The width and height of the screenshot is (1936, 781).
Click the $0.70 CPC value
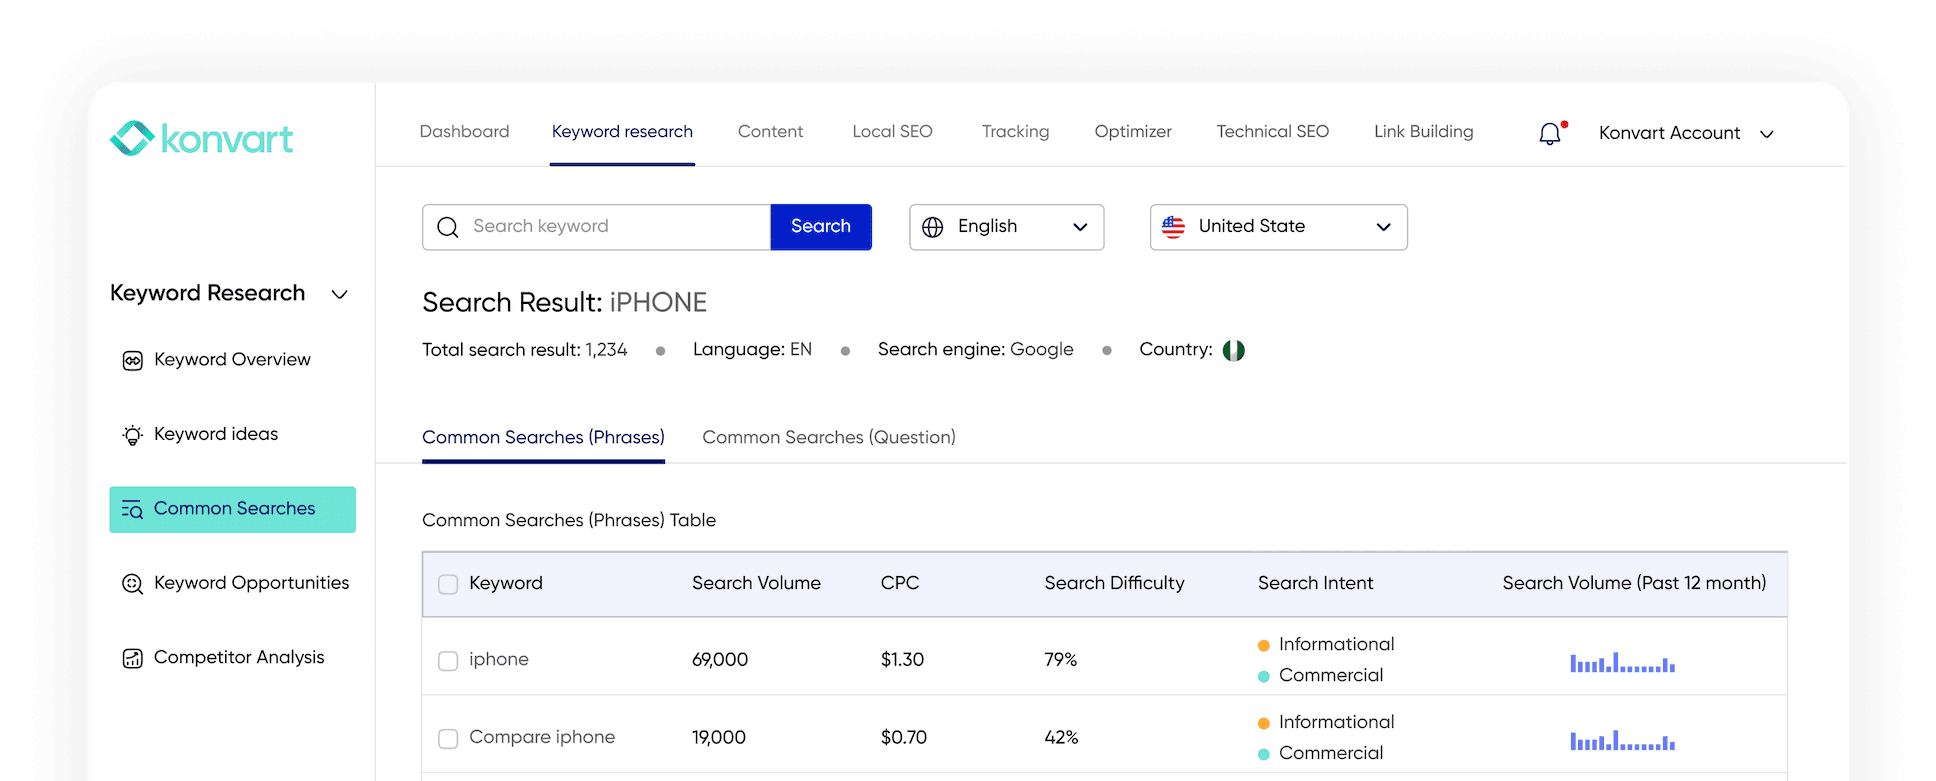[904, 738]
